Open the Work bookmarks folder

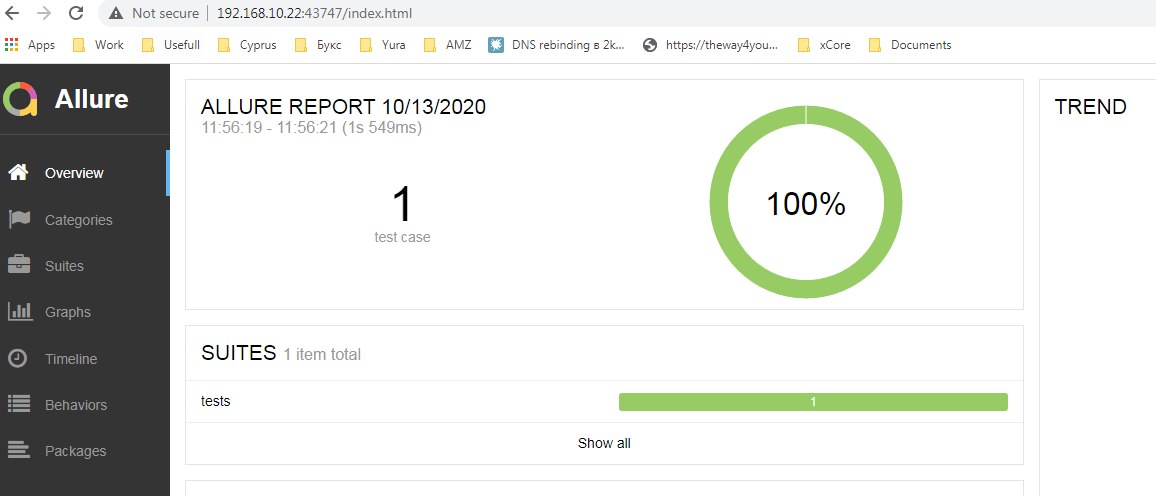coord(99,45)
